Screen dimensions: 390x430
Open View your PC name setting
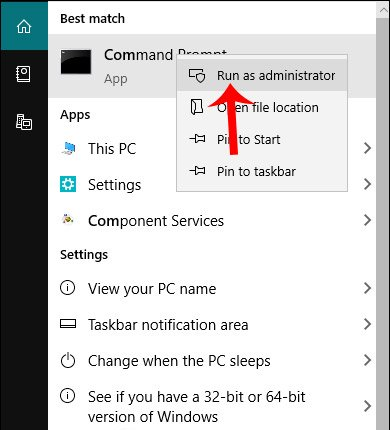pos(212,288)
